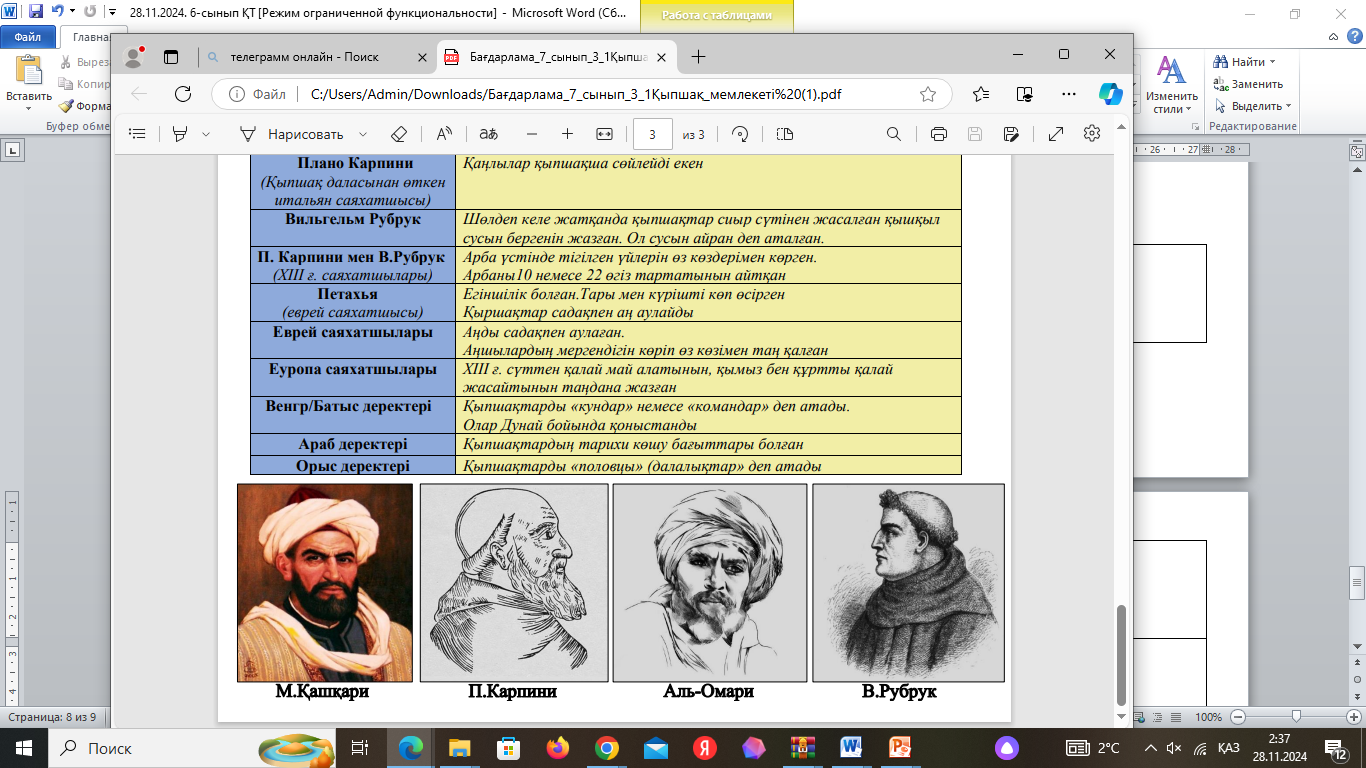The width and height of the screenshot is (1366, 768).
Task: Toggle page view layout button
Action: (x=784, y=134)
